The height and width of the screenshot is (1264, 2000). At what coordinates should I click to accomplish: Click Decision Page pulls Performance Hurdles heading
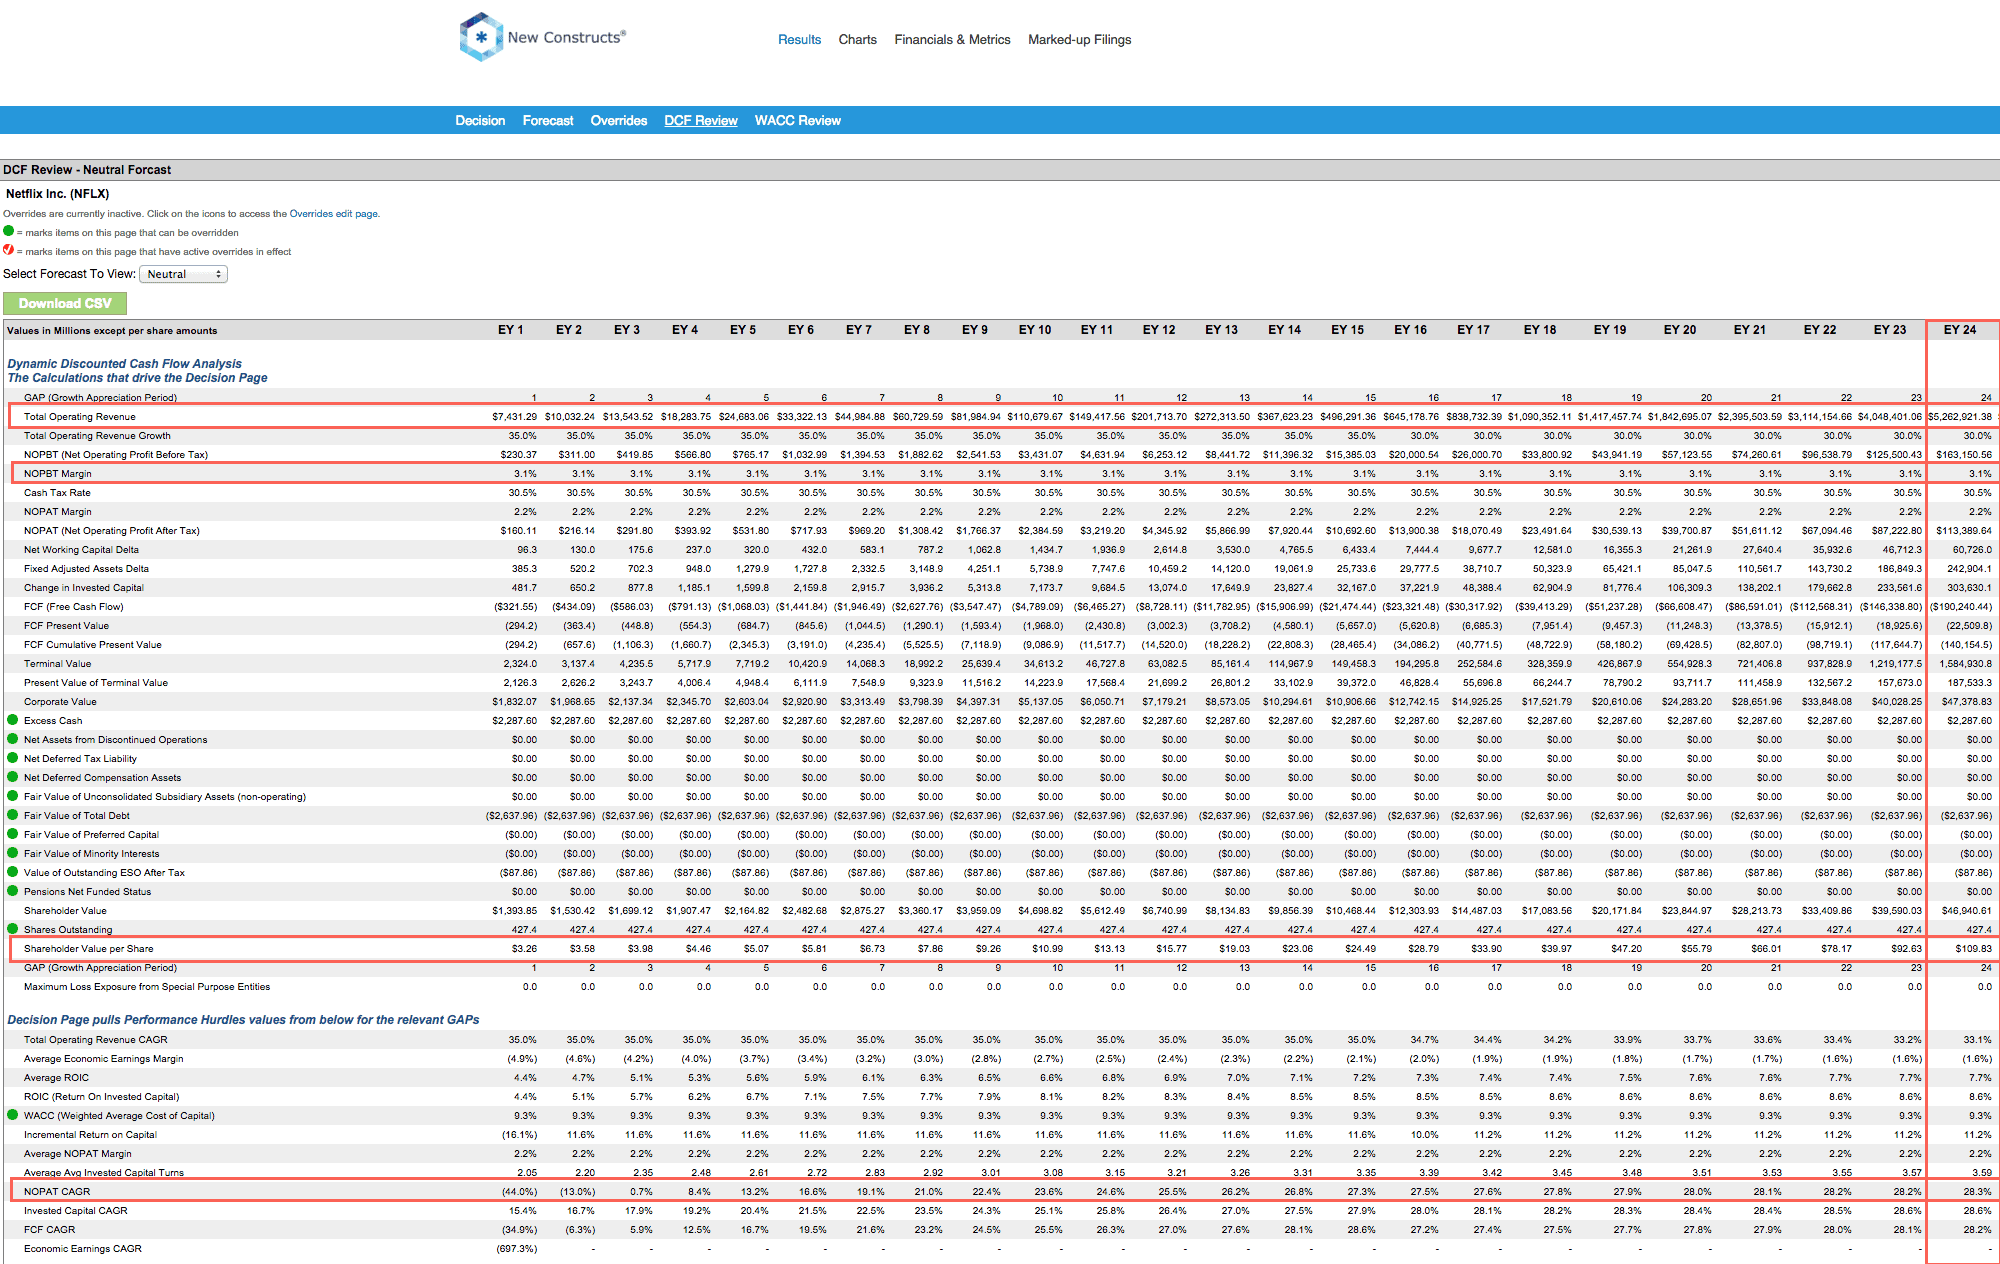[243, 1020]
